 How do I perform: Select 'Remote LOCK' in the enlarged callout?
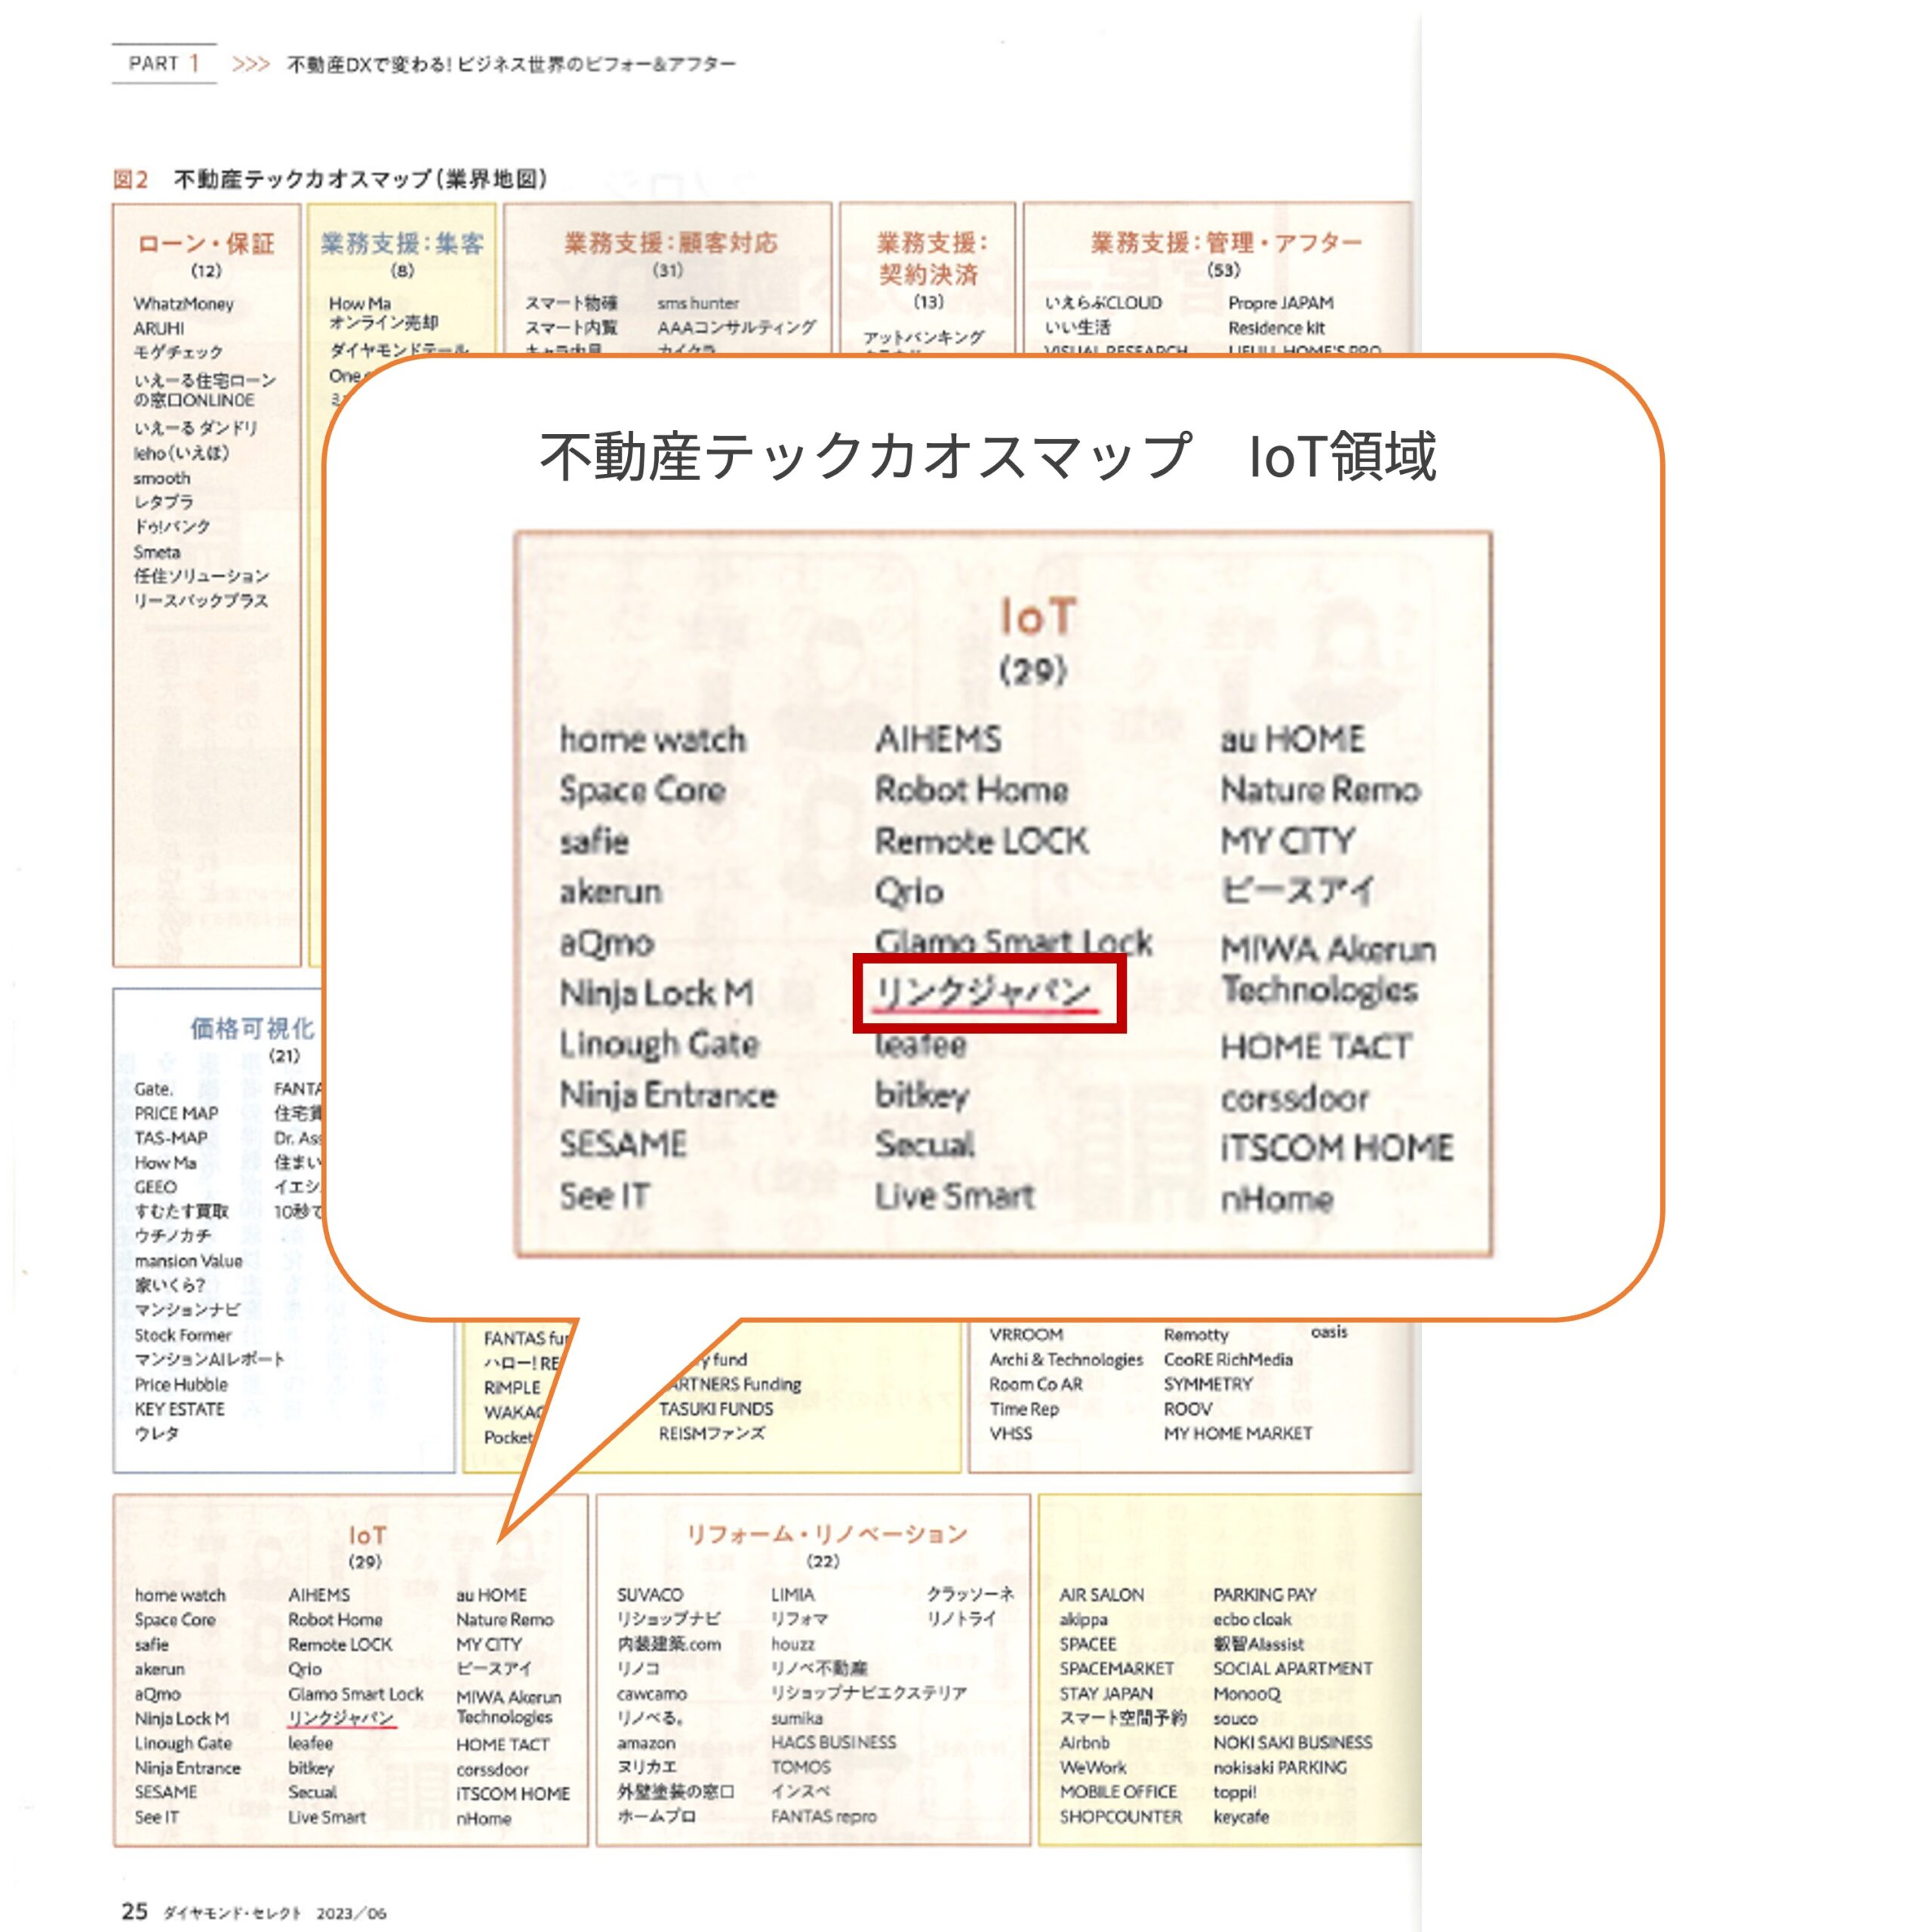tap(982, 841)
